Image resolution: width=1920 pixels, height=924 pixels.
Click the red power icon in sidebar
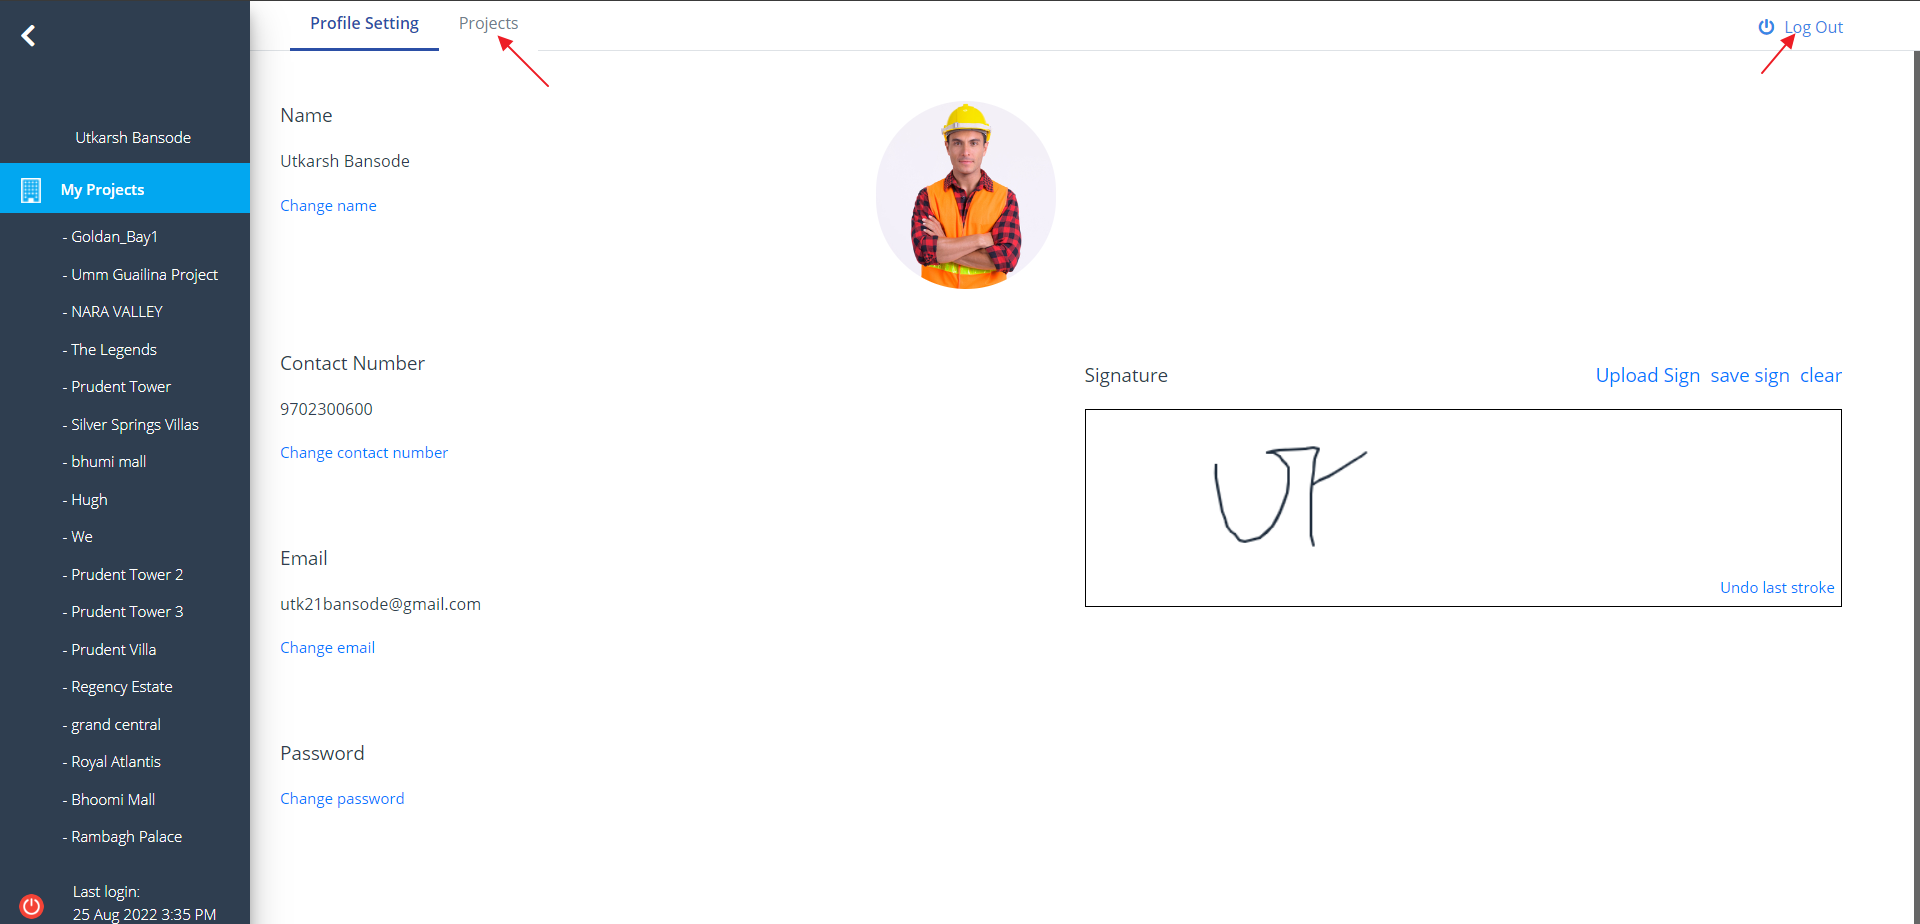[32, 906]
